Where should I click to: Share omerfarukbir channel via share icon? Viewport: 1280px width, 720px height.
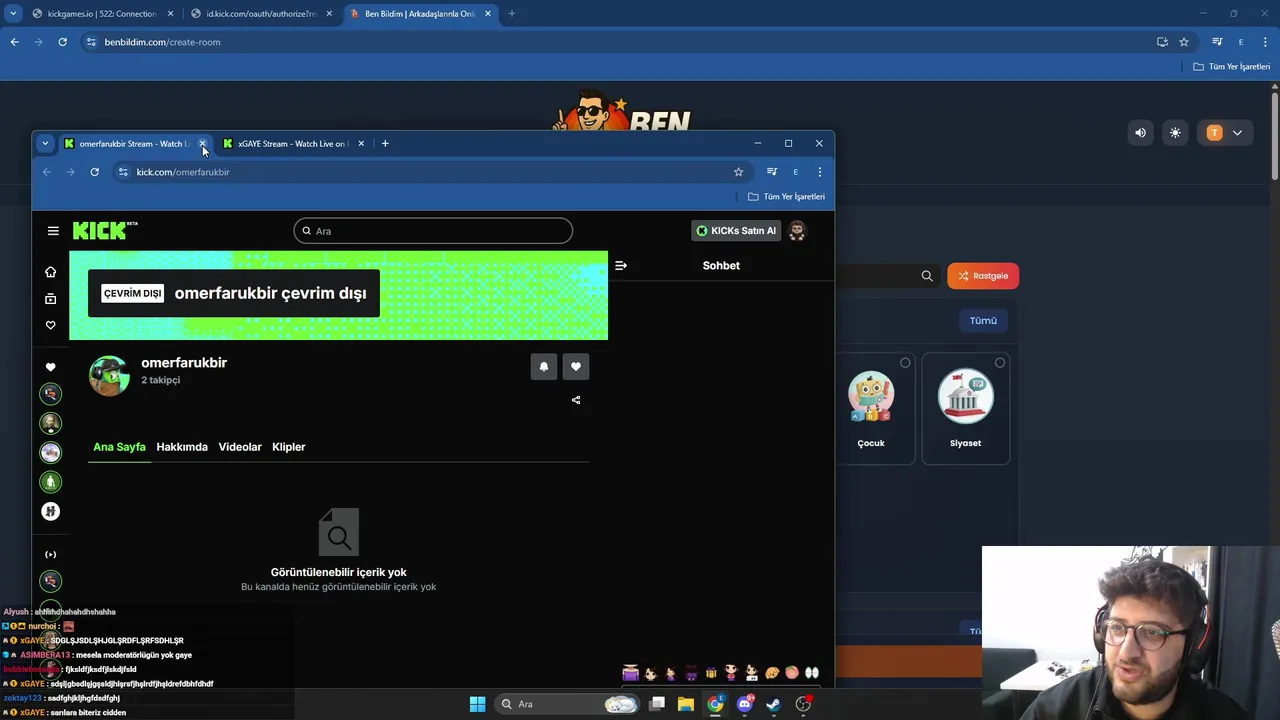576,400
